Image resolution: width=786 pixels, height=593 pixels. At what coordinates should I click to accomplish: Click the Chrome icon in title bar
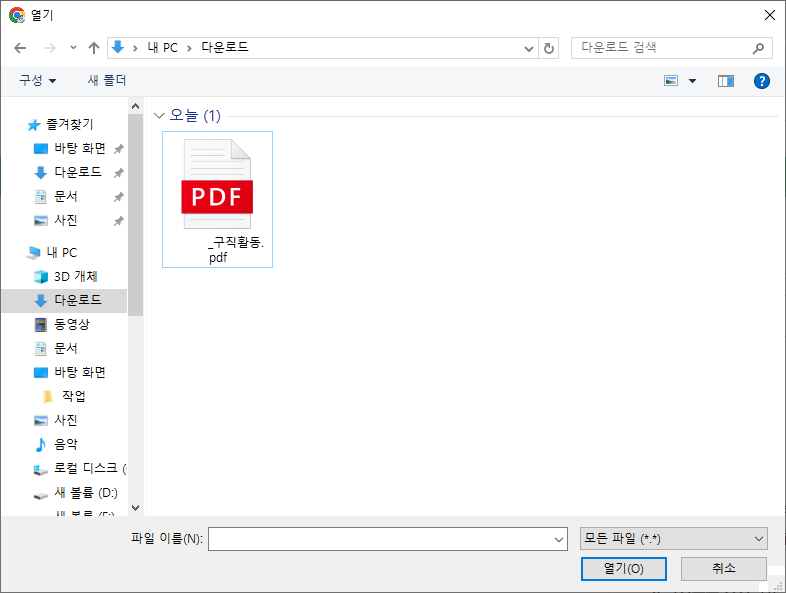[17, 15]
